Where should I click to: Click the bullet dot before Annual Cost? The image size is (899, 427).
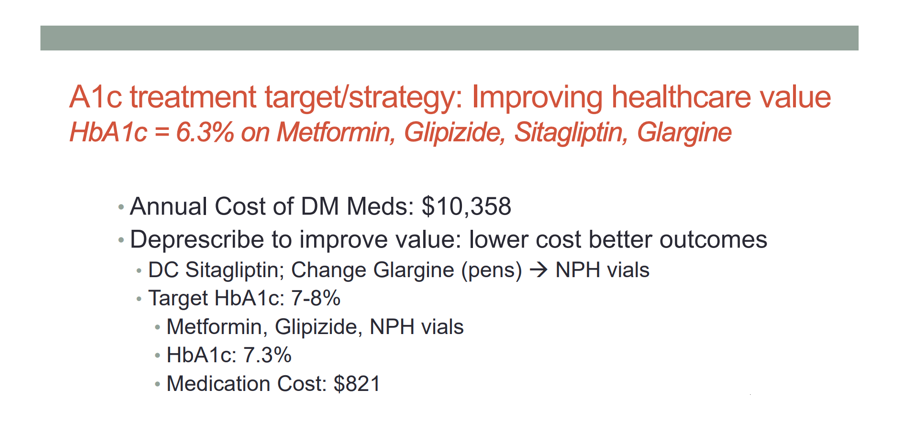(x=121, y=207)
